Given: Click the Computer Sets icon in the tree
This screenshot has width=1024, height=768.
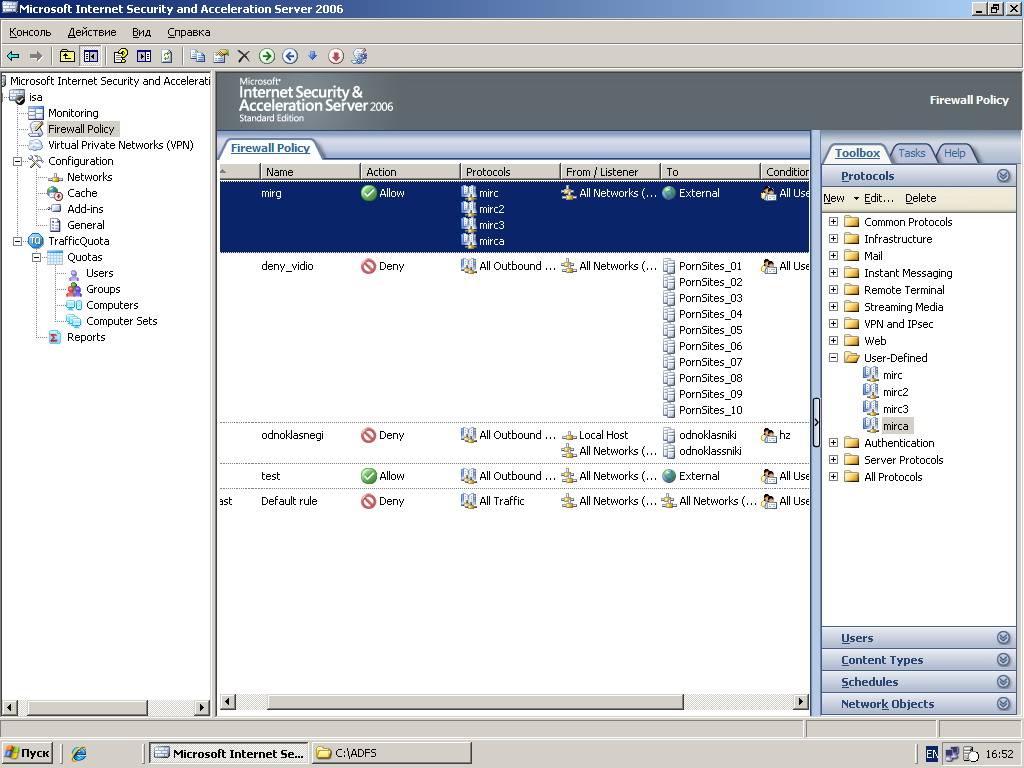Looking at the screenshot, I should point(74,321).
